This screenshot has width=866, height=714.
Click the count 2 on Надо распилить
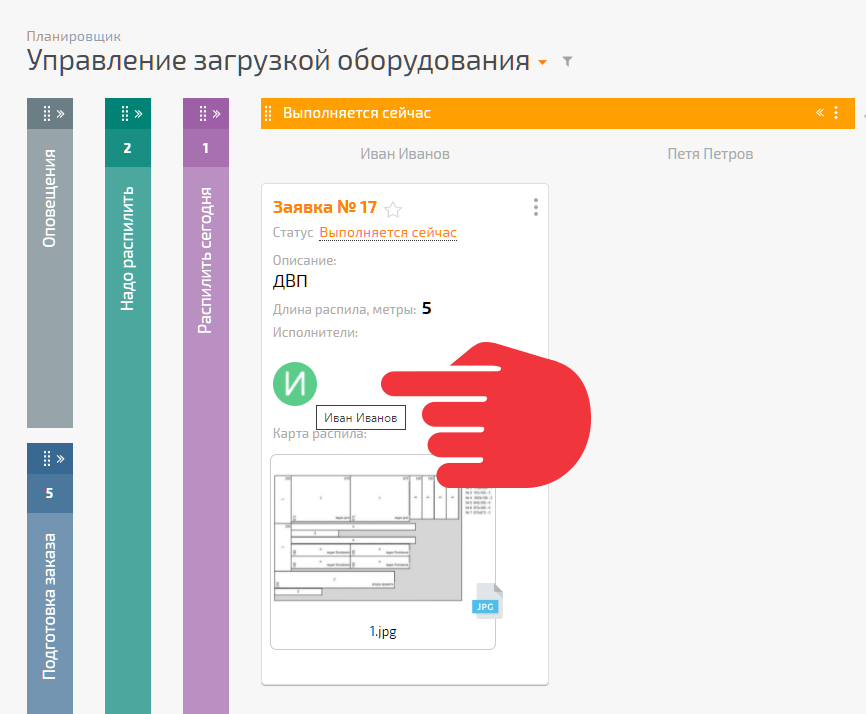(x=128, y=148)
